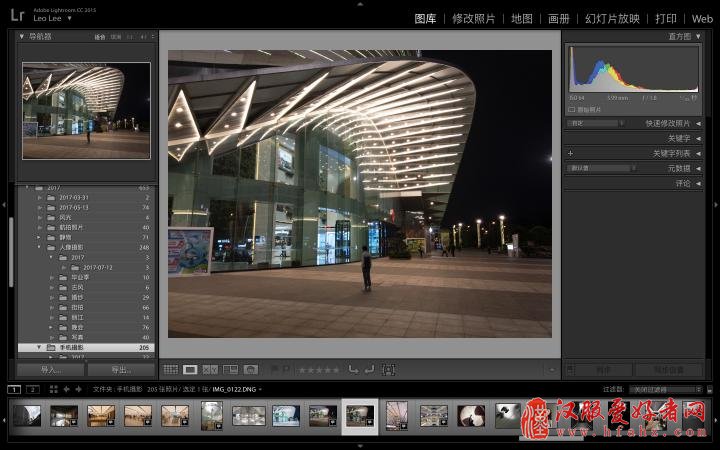This screenshot has width=720, height=450.
Task: Switch to Grid view in the toolbar
Action: pos(171,370)
